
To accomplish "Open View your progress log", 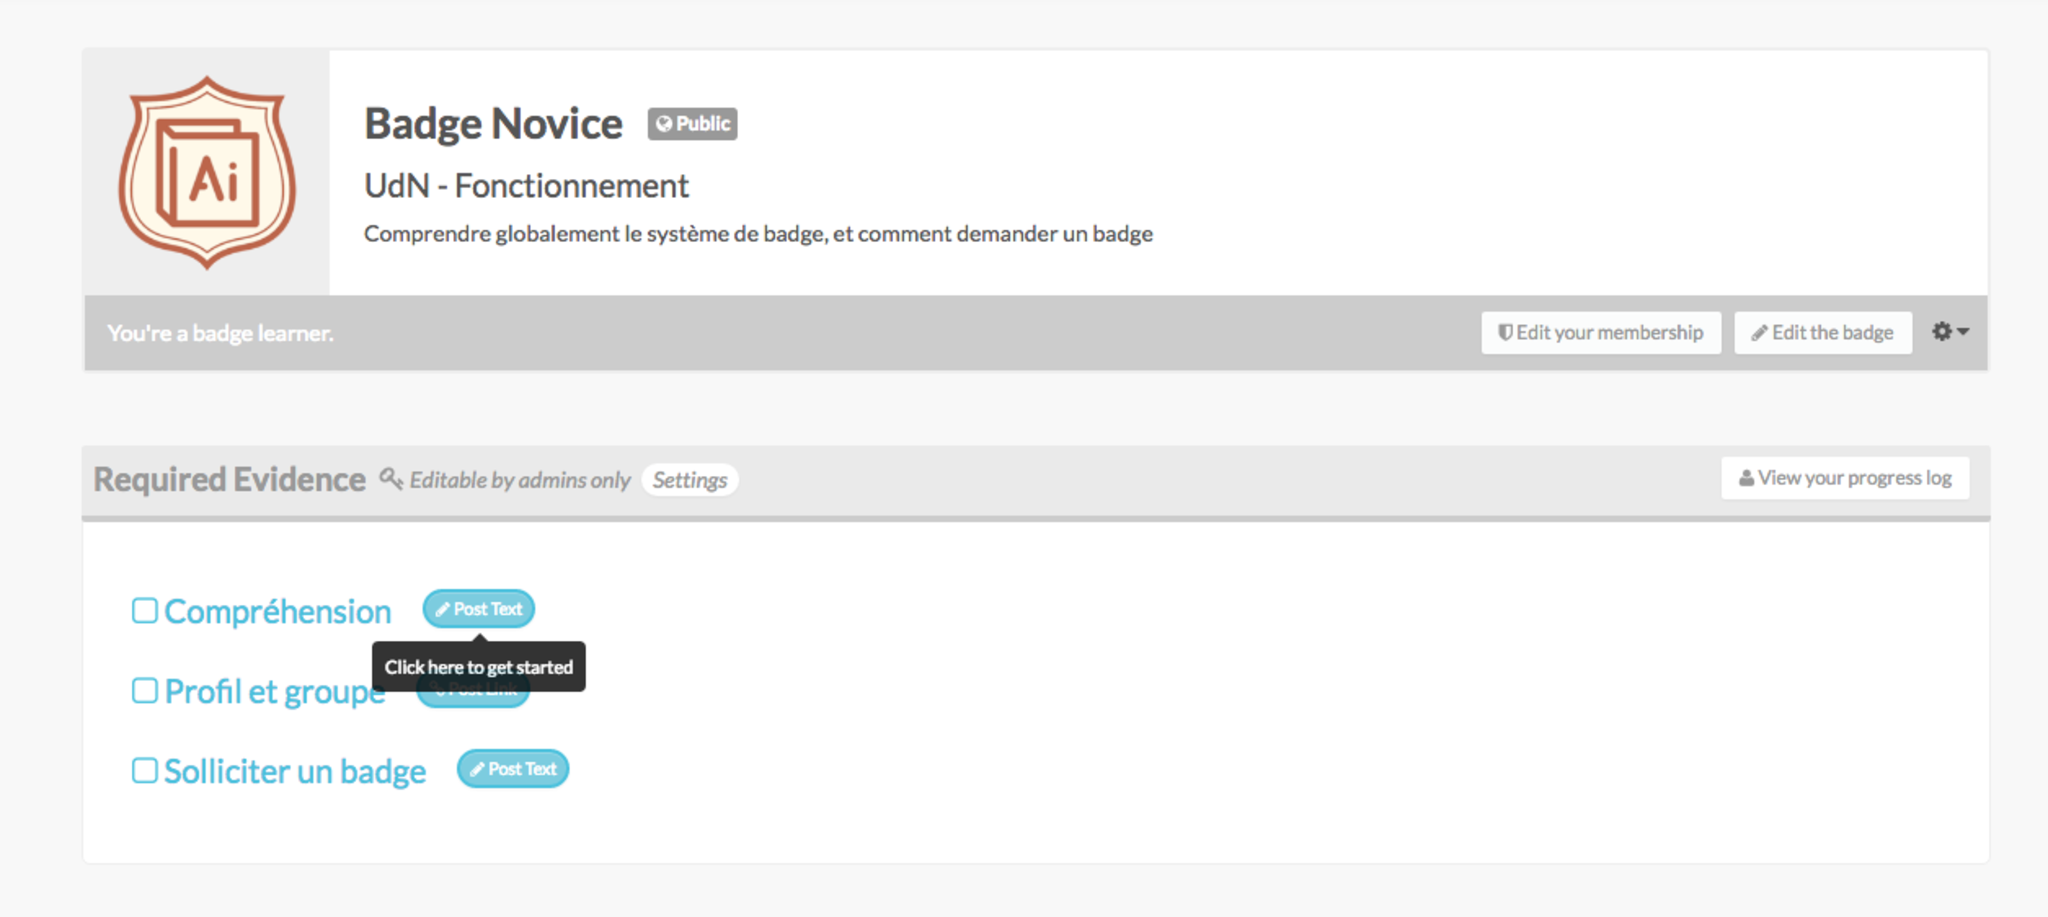I will 1845,478.
